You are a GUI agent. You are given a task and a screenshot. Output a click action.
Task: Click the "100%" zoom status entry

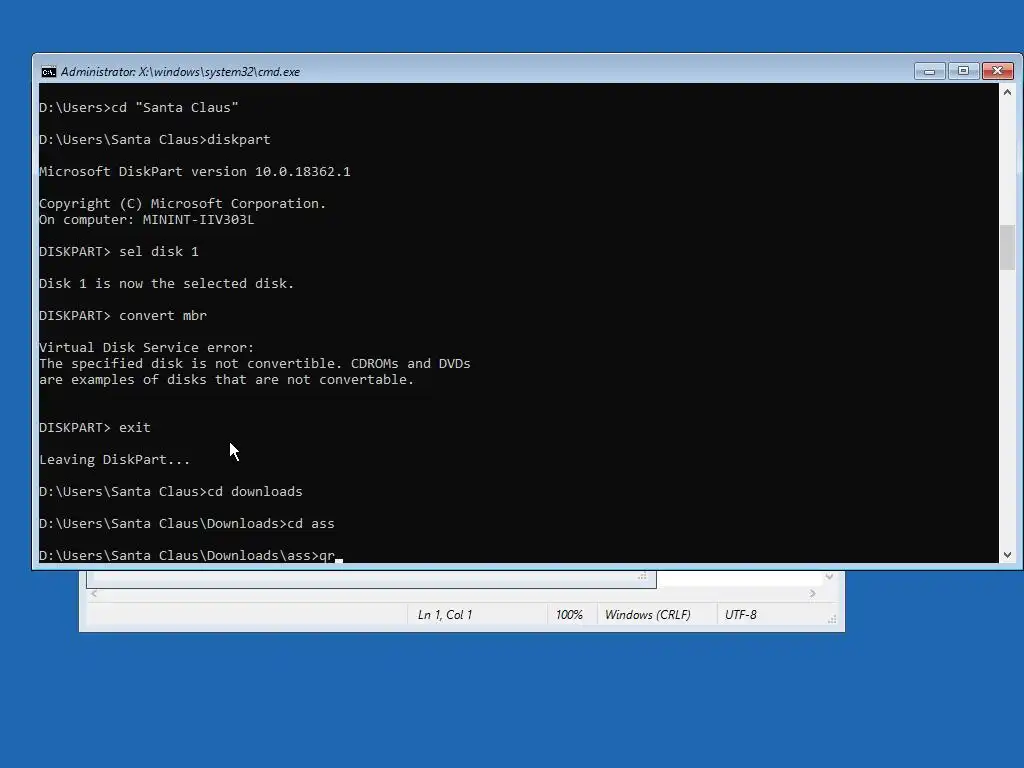[569, 615]
